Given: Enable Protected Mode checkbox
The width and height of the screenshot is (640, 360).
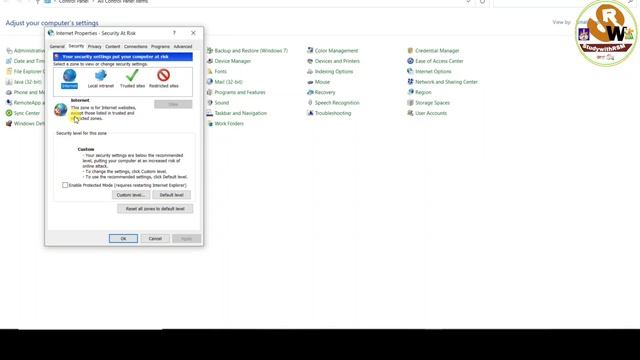Looking at the screenshot, I should click(65, 185).
